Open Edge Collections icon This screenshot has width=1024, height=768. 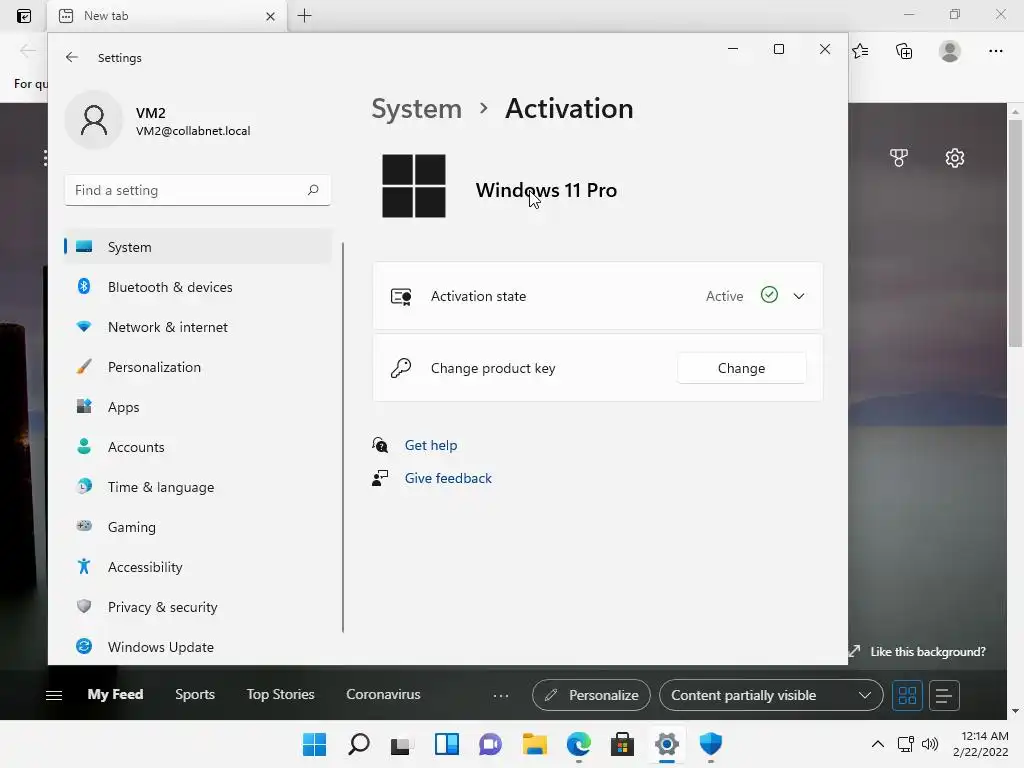(904, 51)
